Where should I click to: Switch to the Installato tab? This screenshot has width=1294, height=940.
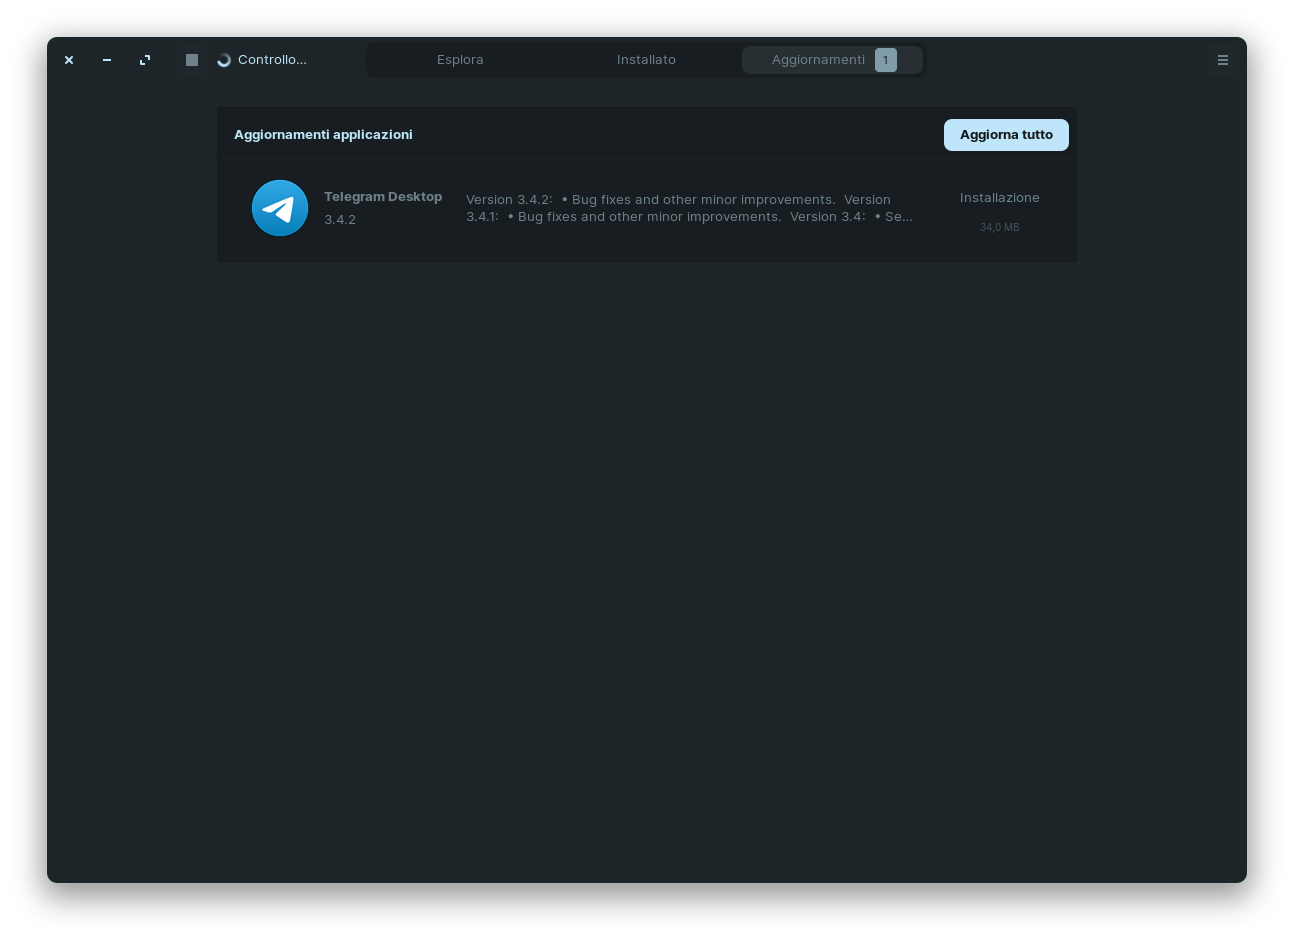point(646,60)
